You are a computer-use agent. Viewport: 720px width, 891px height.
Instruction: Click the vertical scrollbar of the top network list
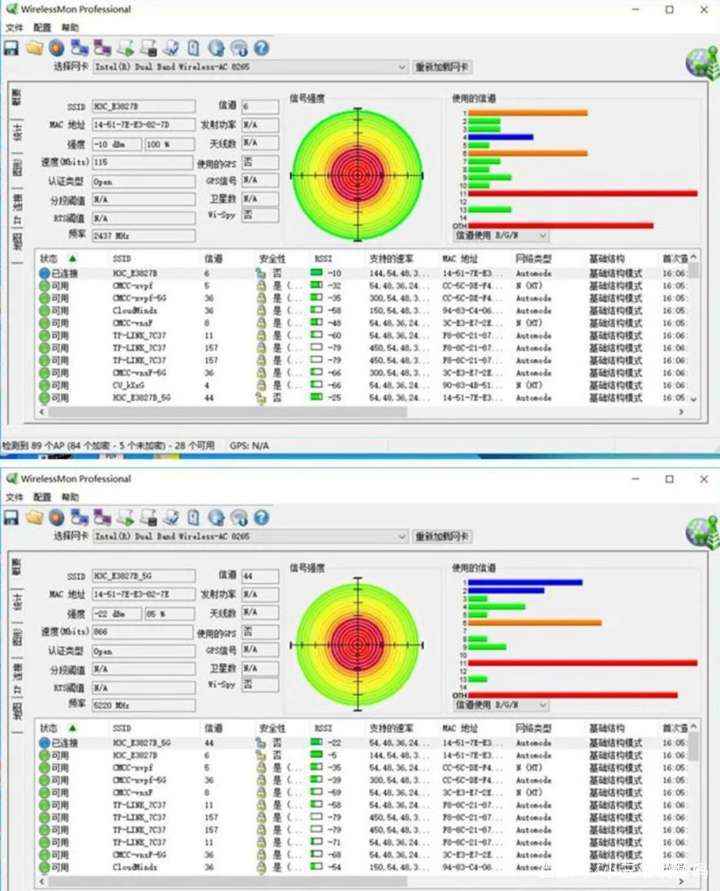[694, 330]
